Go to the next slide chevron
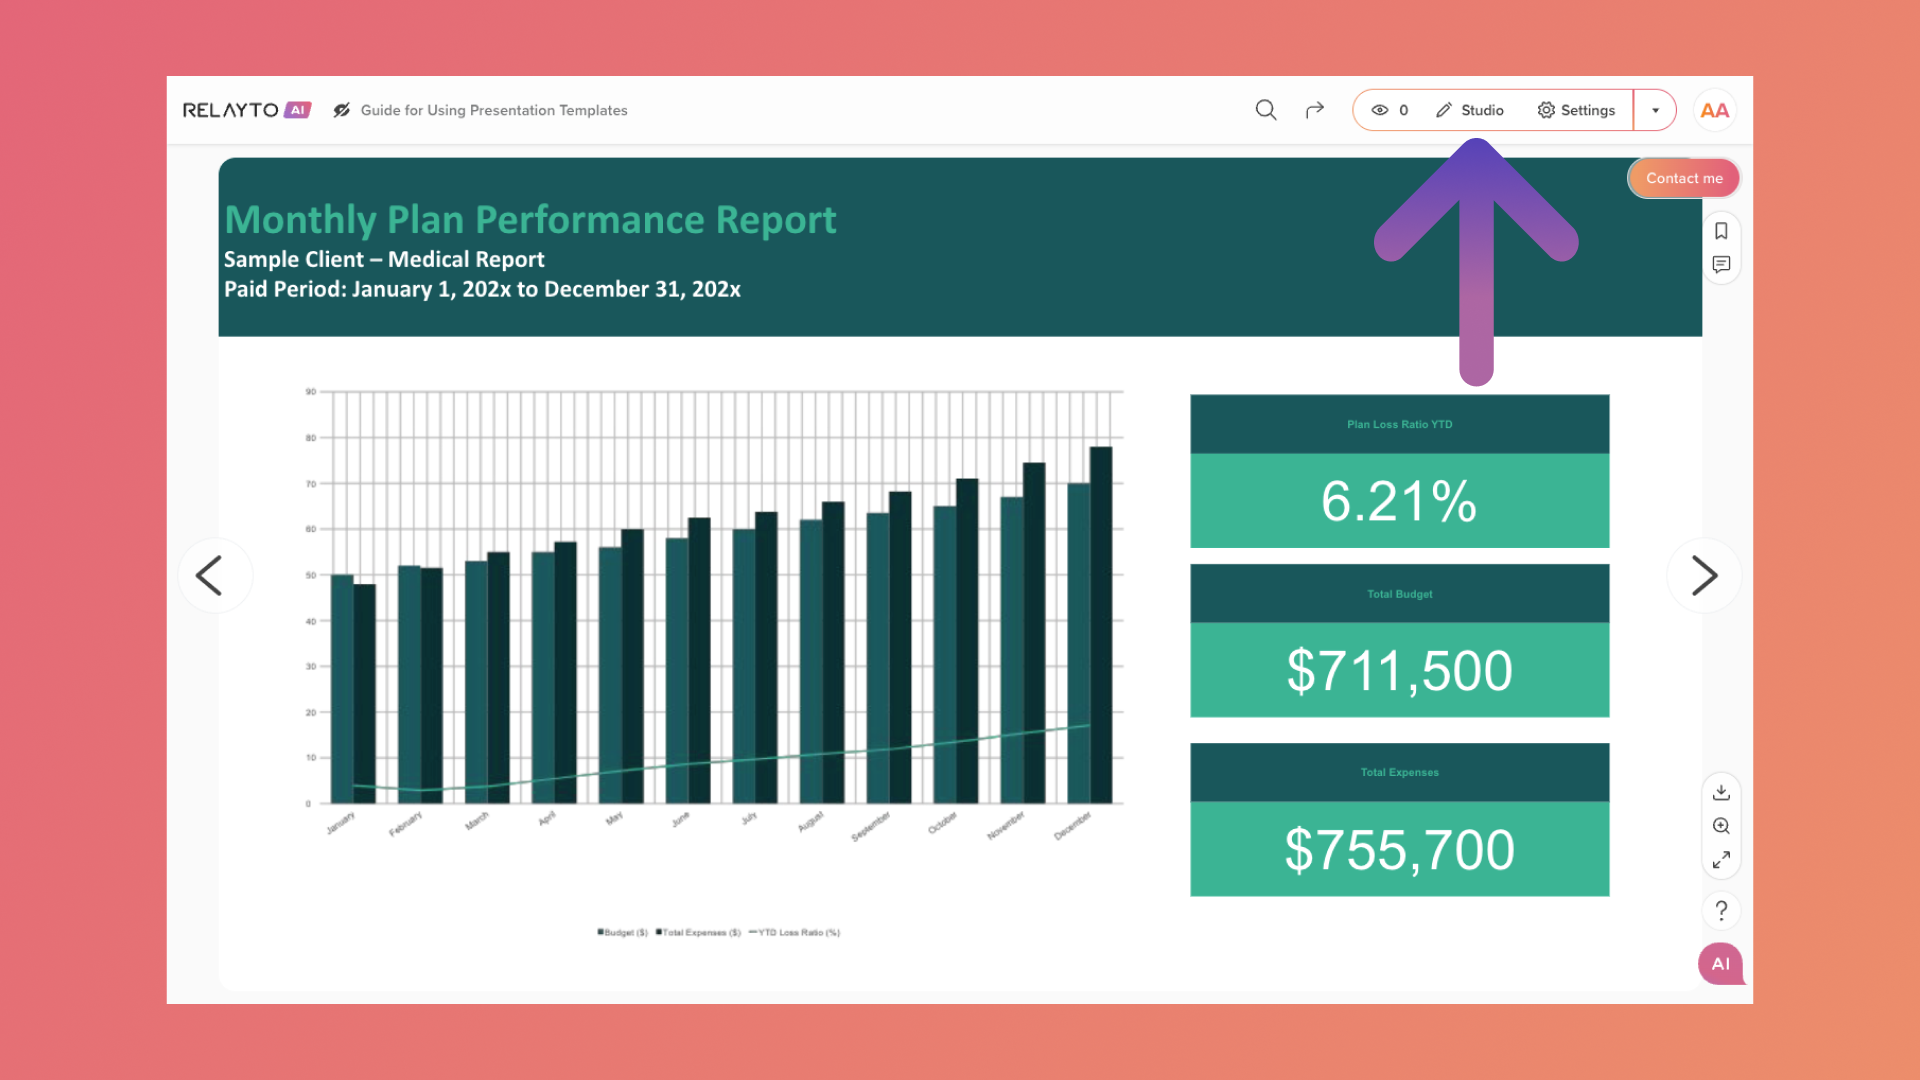 coord(1704,575)
